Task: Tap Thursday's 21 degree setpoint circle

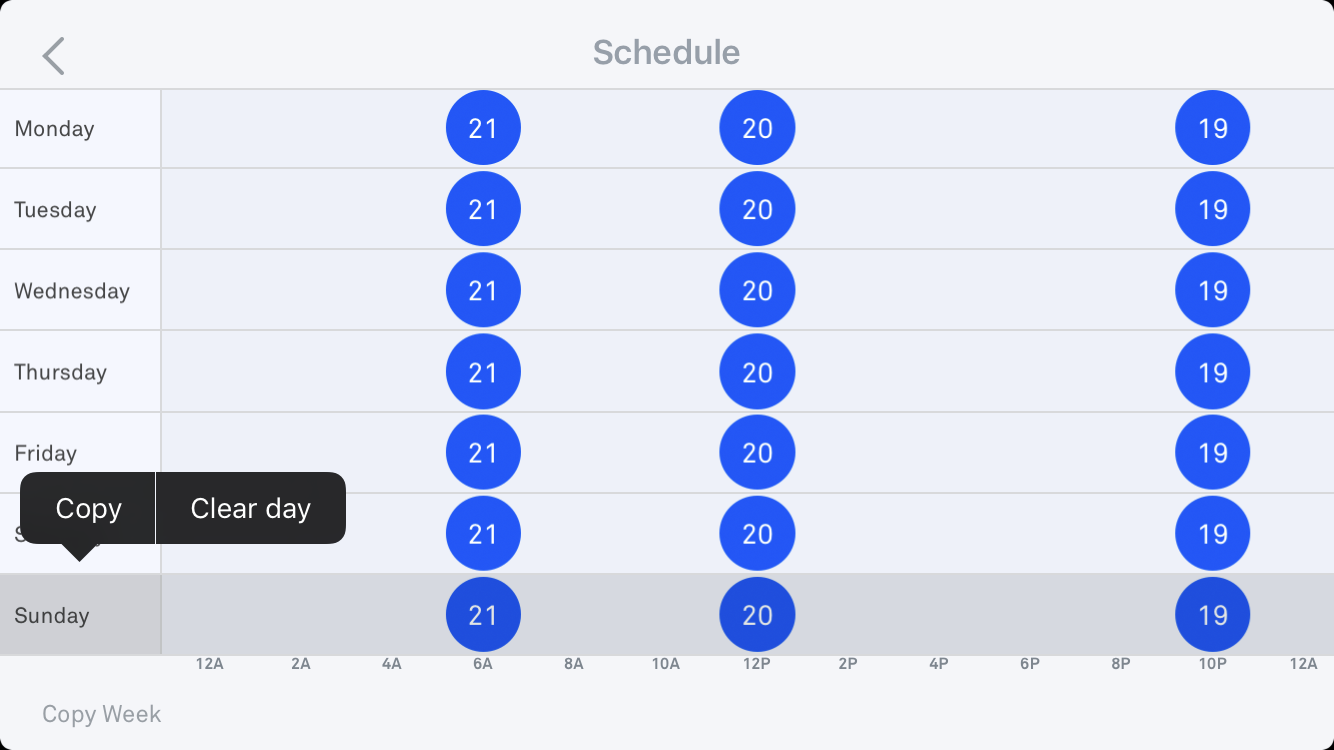Action: [483, 372]
